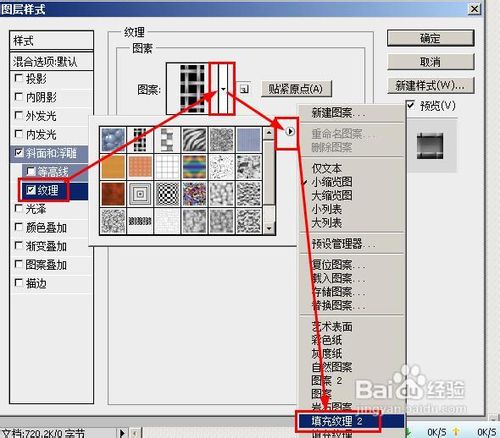The width and height of the screenshot is (500, 438).
Task: Click the pattern picker scroll down arrow
Action: pos(269,228)
